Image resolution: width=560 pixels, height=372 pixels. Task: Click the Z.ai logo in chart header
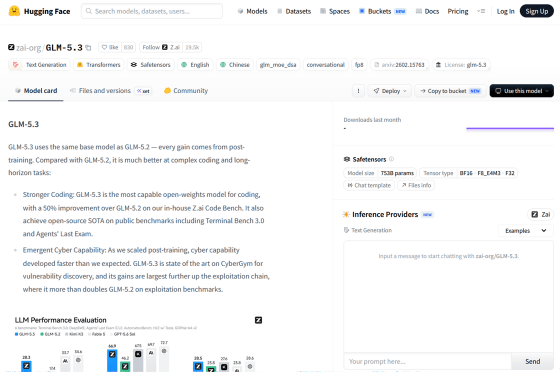coord(258,320)
